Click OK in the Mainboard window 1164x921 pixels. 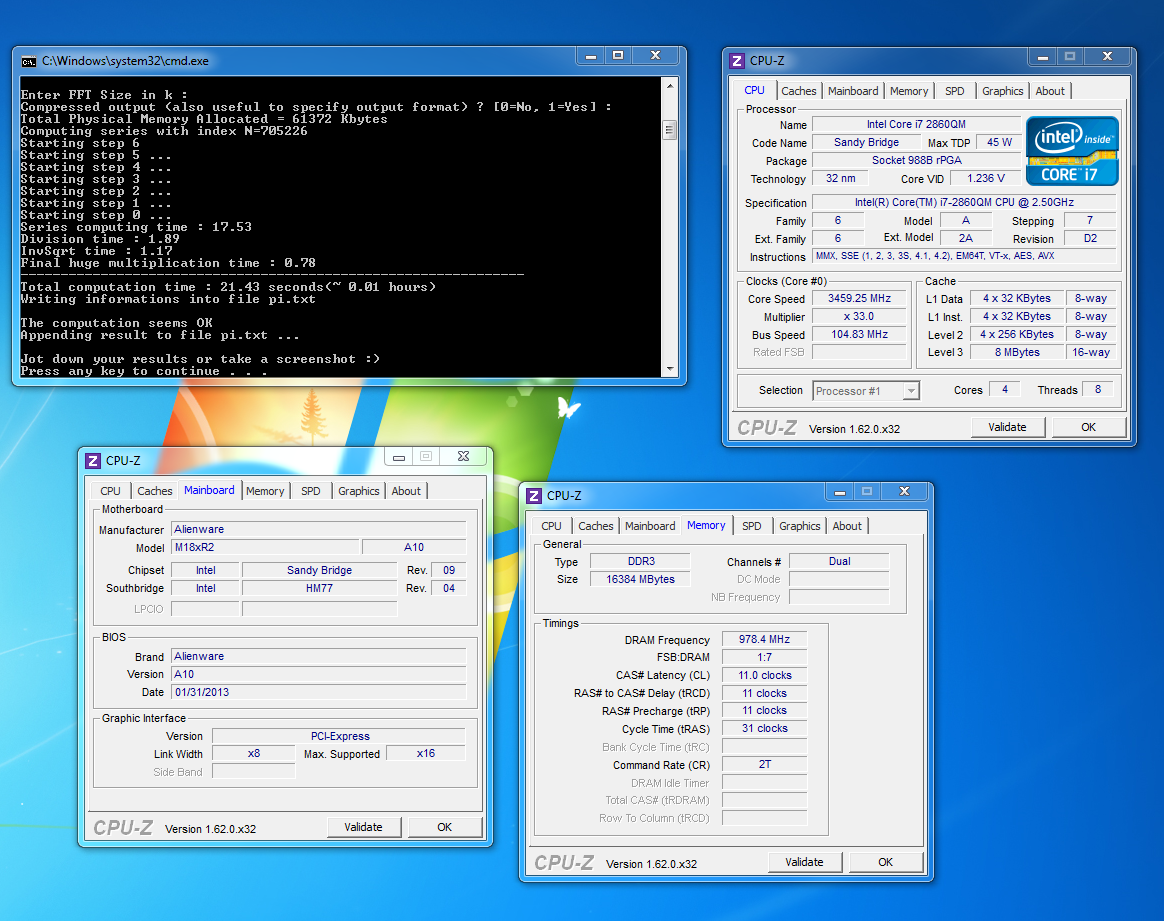[x=444, y=827]
